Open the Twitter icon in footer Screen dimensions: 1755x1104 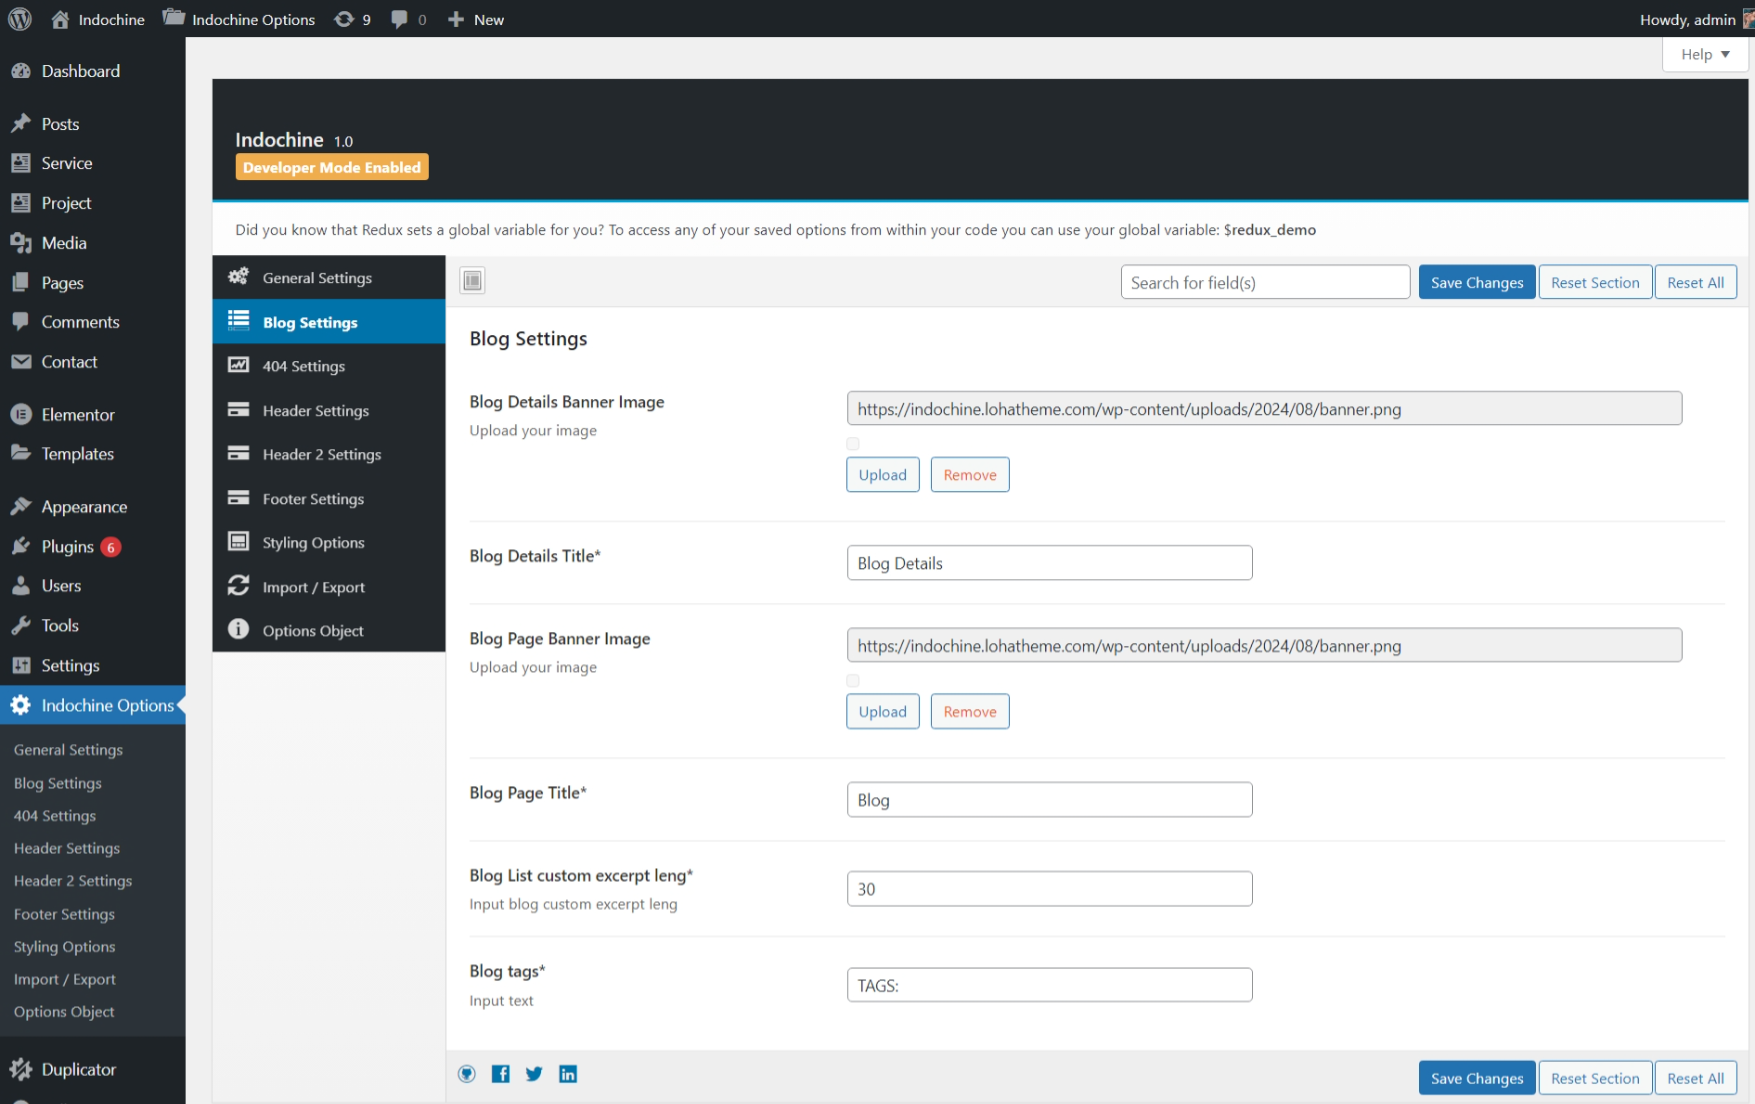[534, 1074]
